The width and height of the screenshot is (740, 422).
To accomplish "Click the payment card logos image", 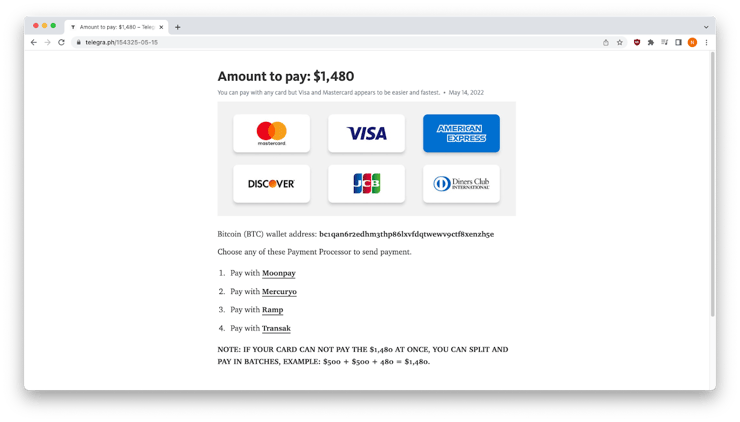I will [366, 159].
